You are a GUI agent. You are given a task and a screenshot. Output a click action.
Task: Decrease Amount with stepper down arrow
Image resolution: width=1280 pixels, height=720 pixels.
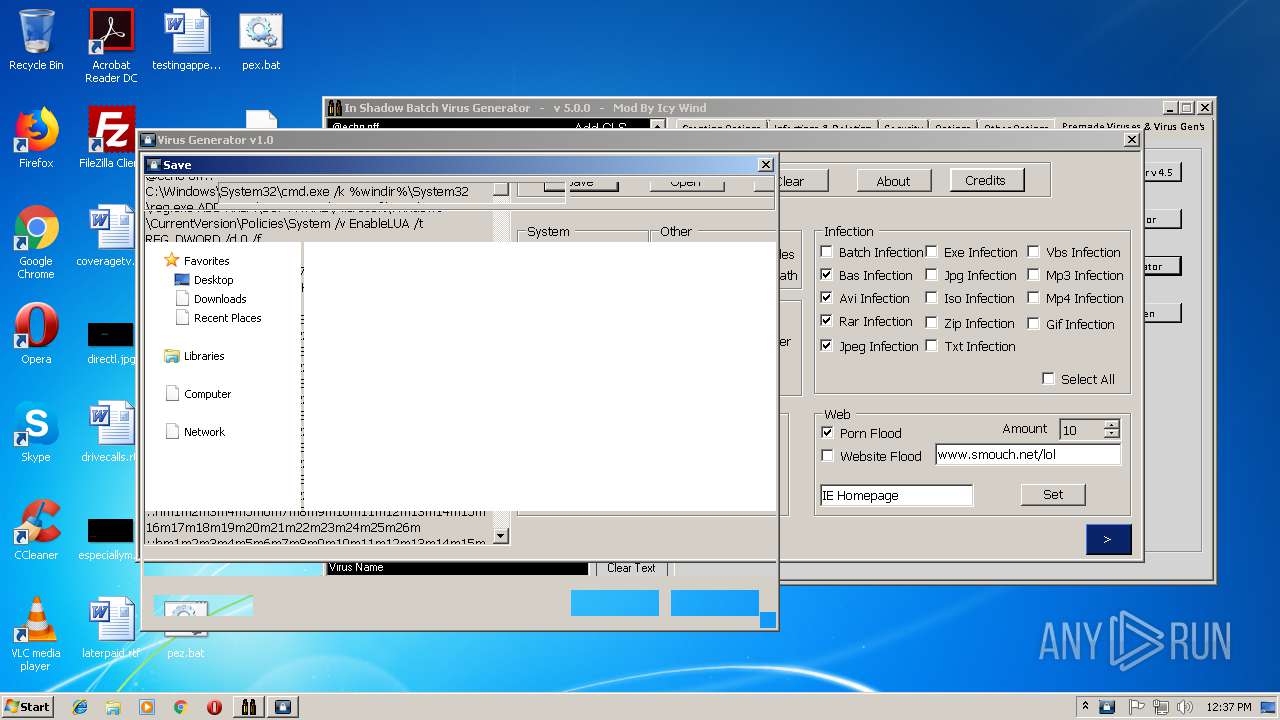[1111, 435]
